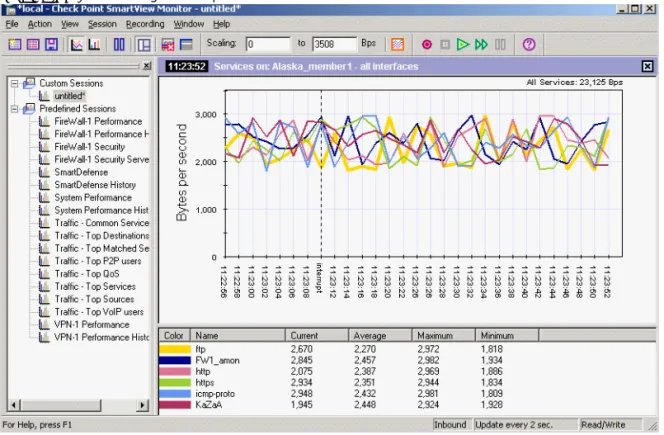
Task: Click the Scaling maximum field showing 3508
Action: (x=334, y=44)
